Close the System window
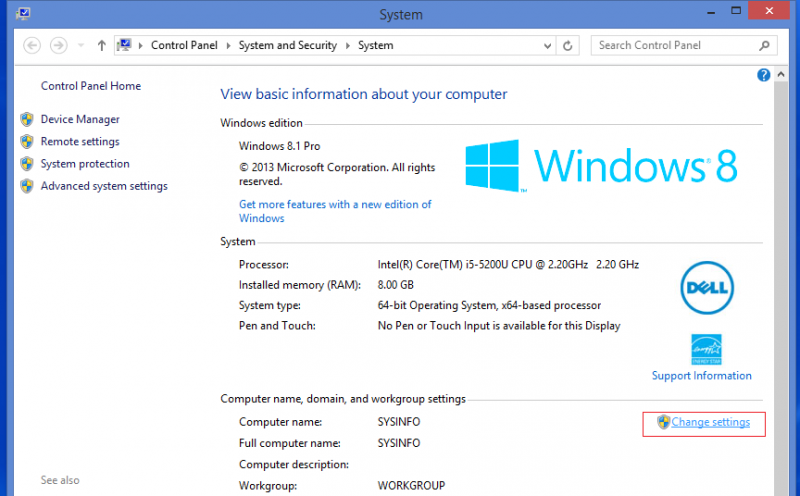This screenshot has height=496, width=800. click(769, 11)
